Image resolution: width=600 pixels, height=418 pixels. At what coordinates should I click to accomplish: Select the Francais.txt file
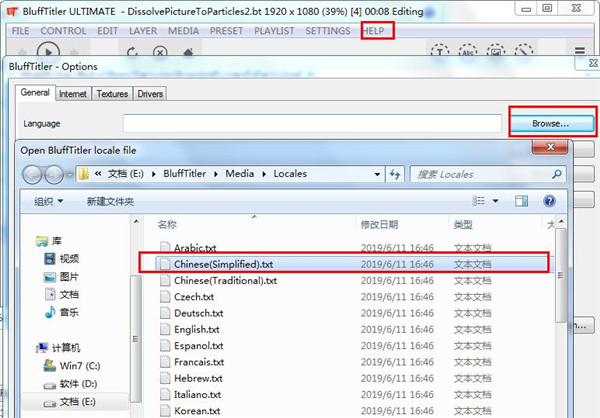click(199, 362)
